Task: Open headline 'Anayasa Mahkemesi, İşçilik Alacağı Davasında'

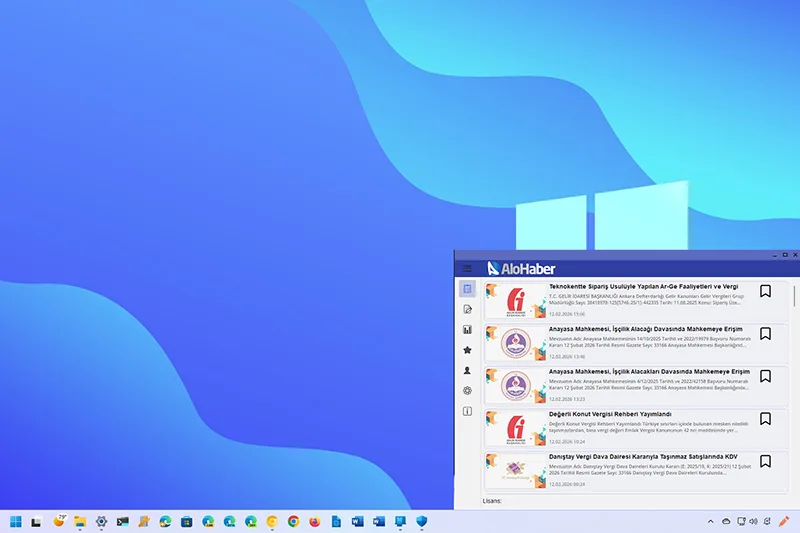Action: tap(646, 329)
